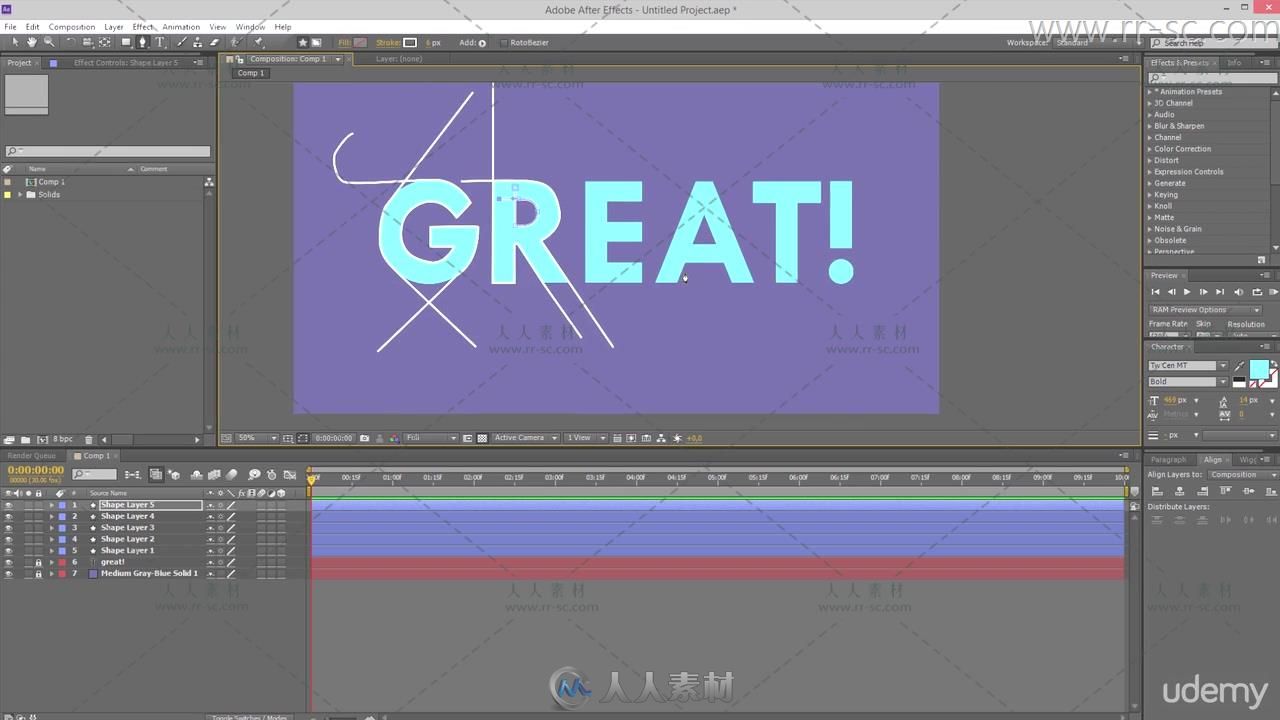The width and height of the screenshot is (1280, 720).
Task: Open the Bold font style dropdown
Action: point(1188,382)
